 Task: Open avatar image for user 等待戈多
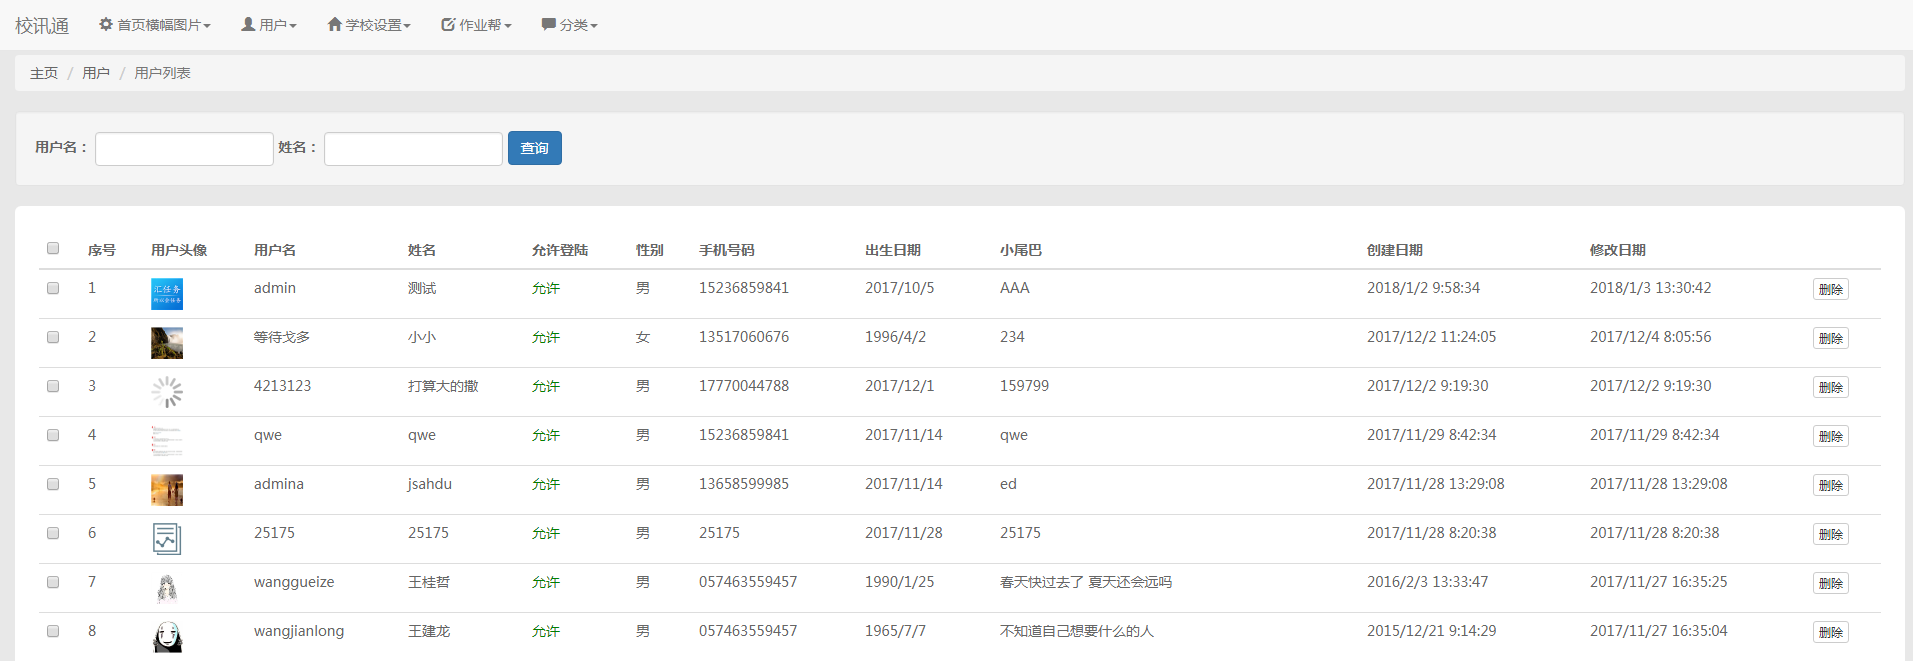[167, 343]
